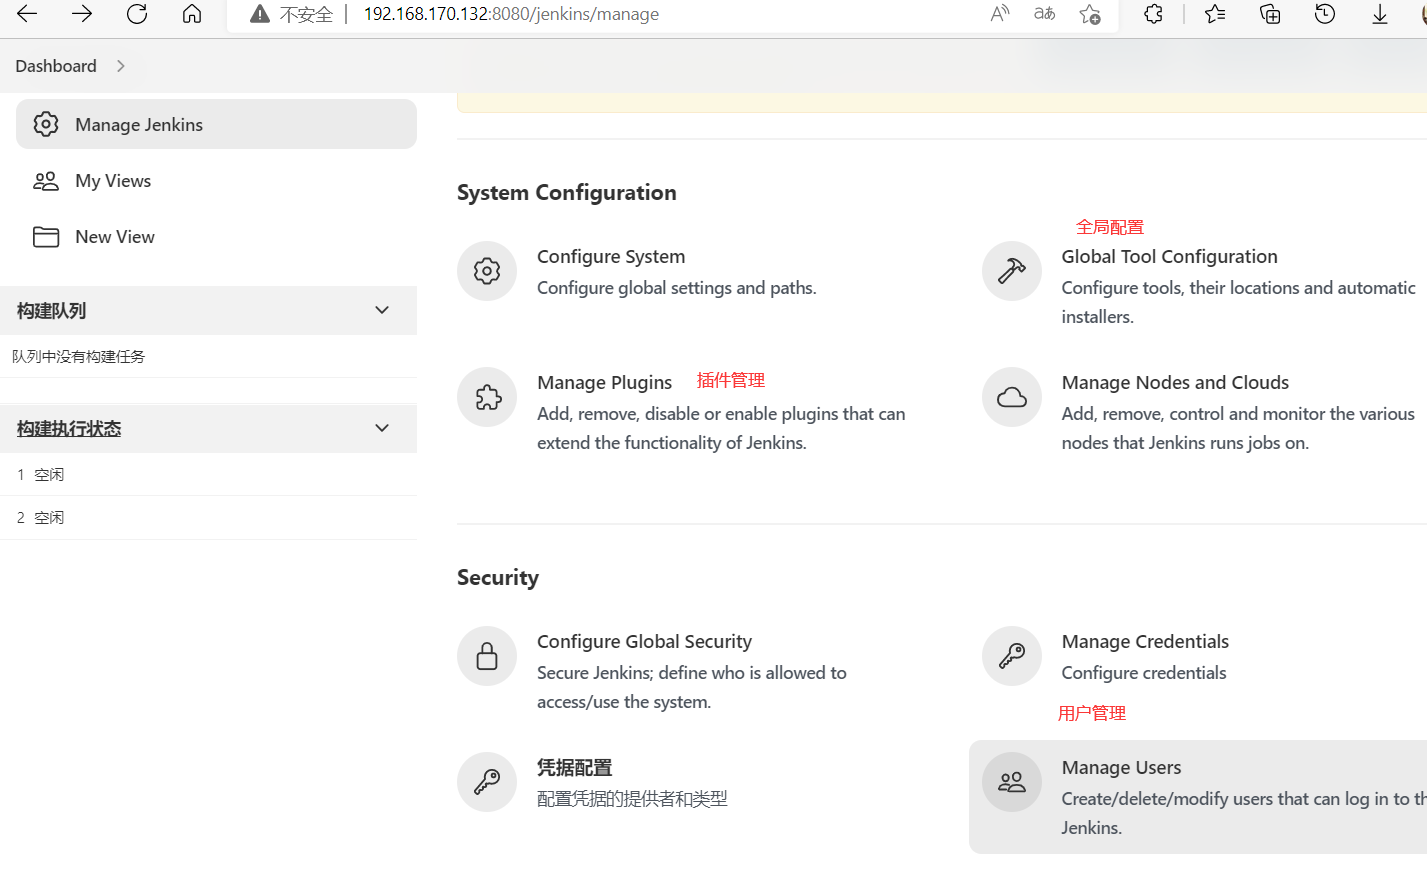Viewport: 1427px width, 885px height.
Task: Open Manage Nodes and Clouds
Action: (x=1175, y=382)
